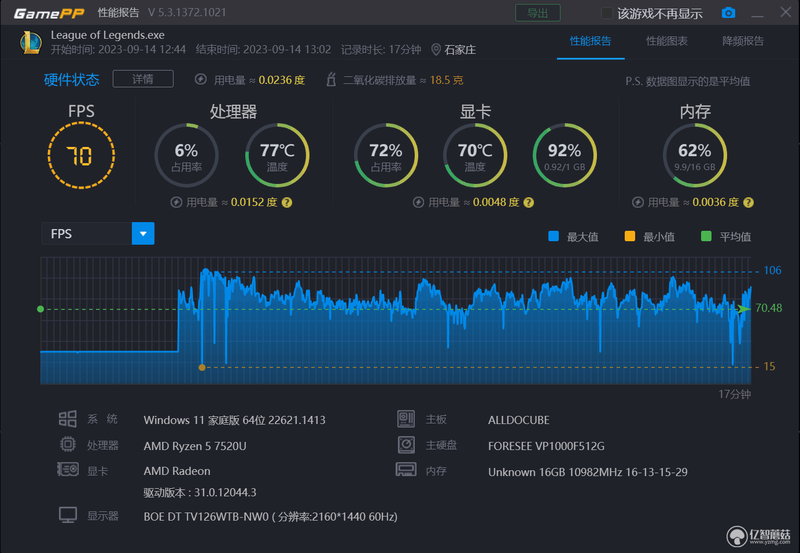Click the League of Legends.exe title text
800x553 pixels.
tap(108, 35)
